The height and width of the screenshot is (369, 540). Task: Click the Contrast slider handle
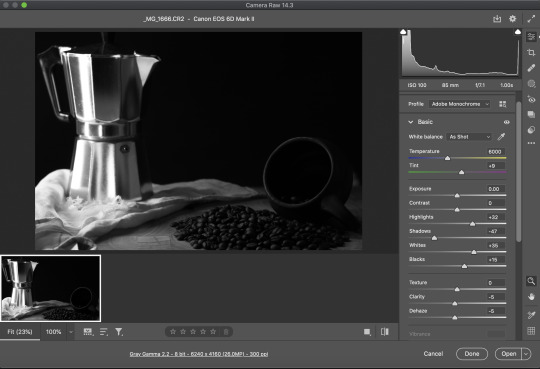(x=457, y=209)
